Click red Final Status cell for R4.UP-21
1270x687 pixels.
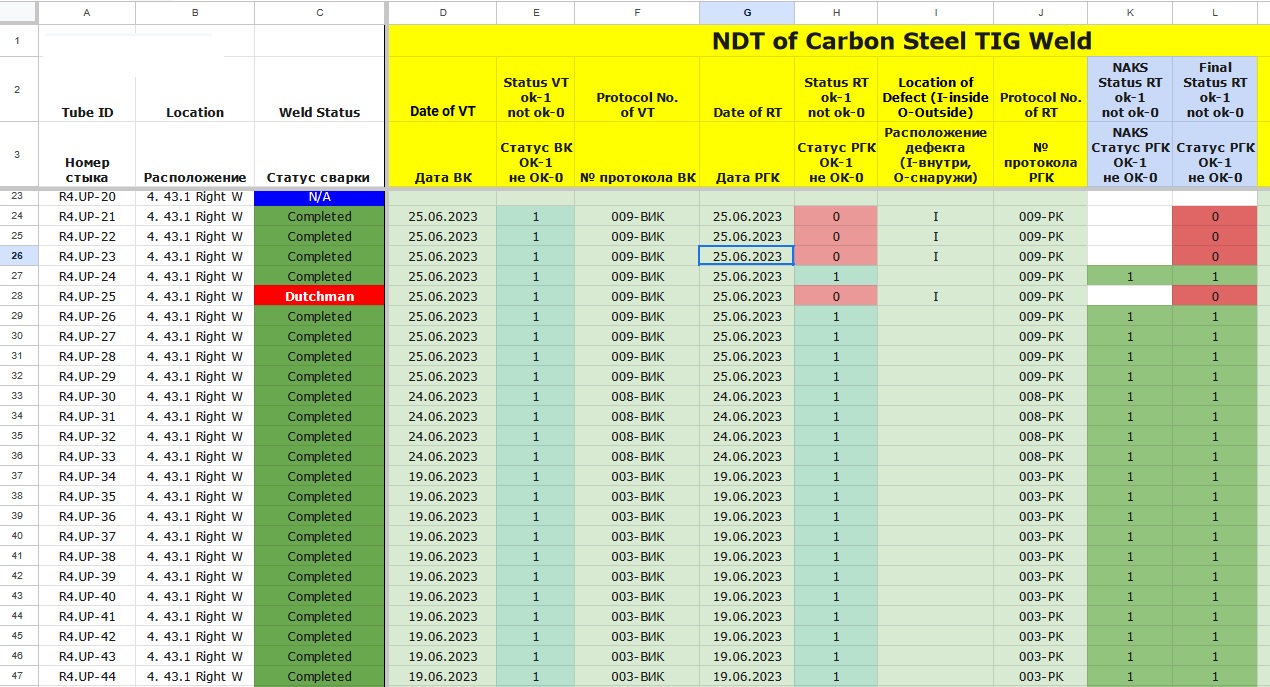1214,216
